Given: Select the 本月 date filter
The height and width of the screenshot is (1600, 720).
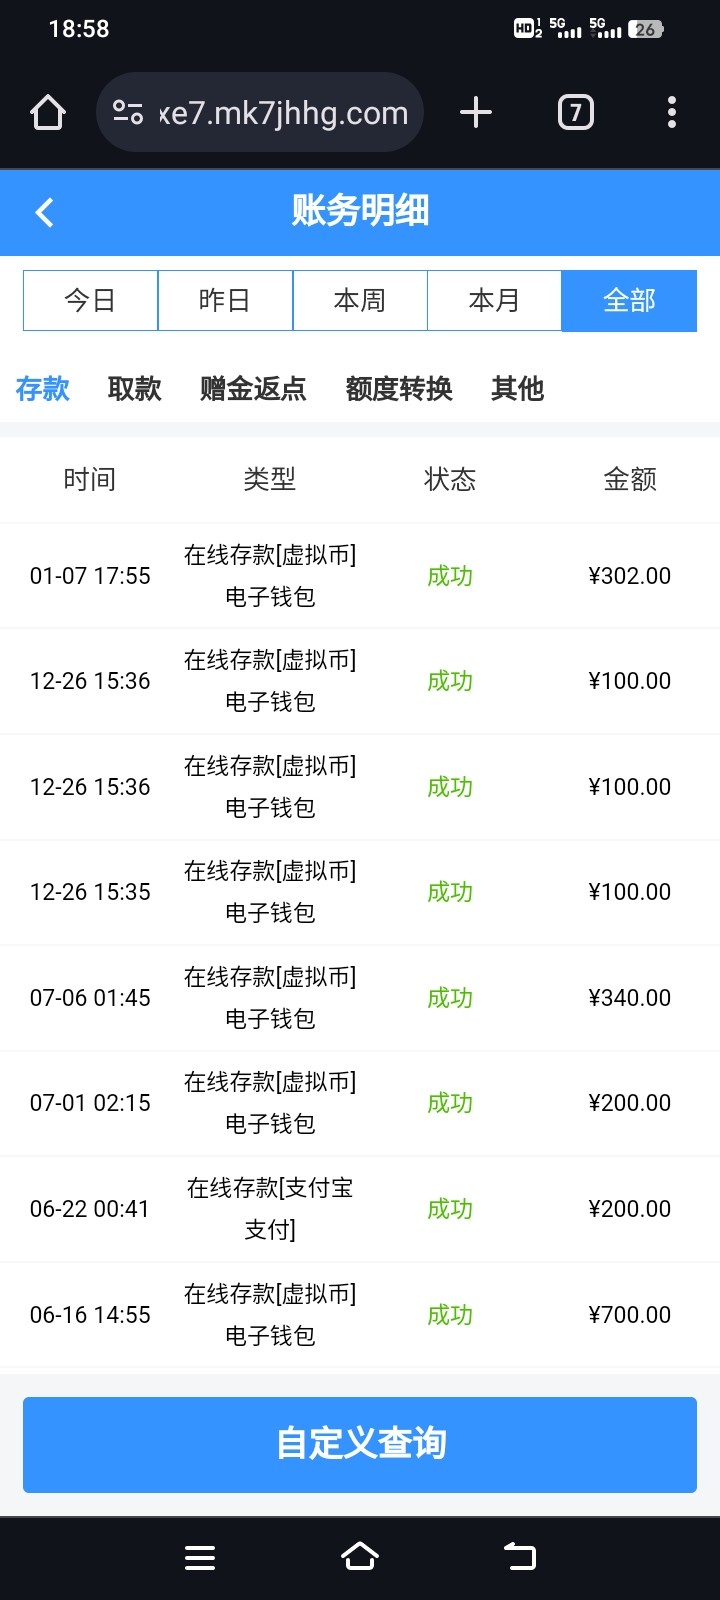Looking at the screenshot, I should (x=494, y=300).
